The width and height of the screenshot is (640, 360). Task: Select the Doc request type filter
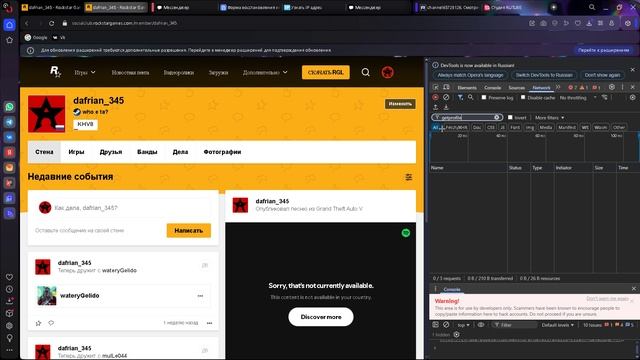coord(477,127)
